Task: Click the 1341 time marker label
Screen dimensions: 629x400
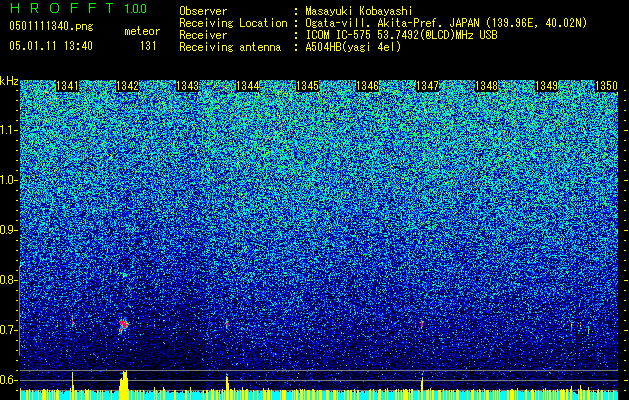Action: tap(67, 86)
